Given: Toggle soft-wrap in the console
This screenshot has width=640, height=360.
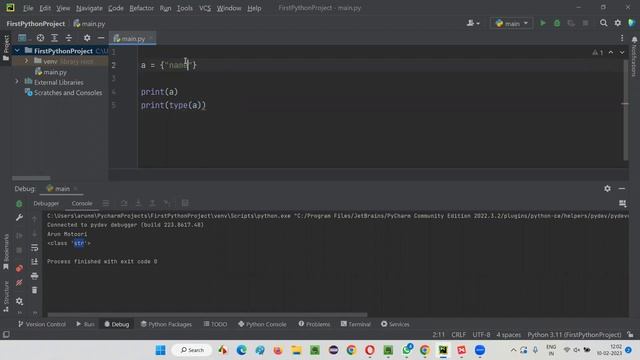Looking at the screenshot, I should coord(34,248).
